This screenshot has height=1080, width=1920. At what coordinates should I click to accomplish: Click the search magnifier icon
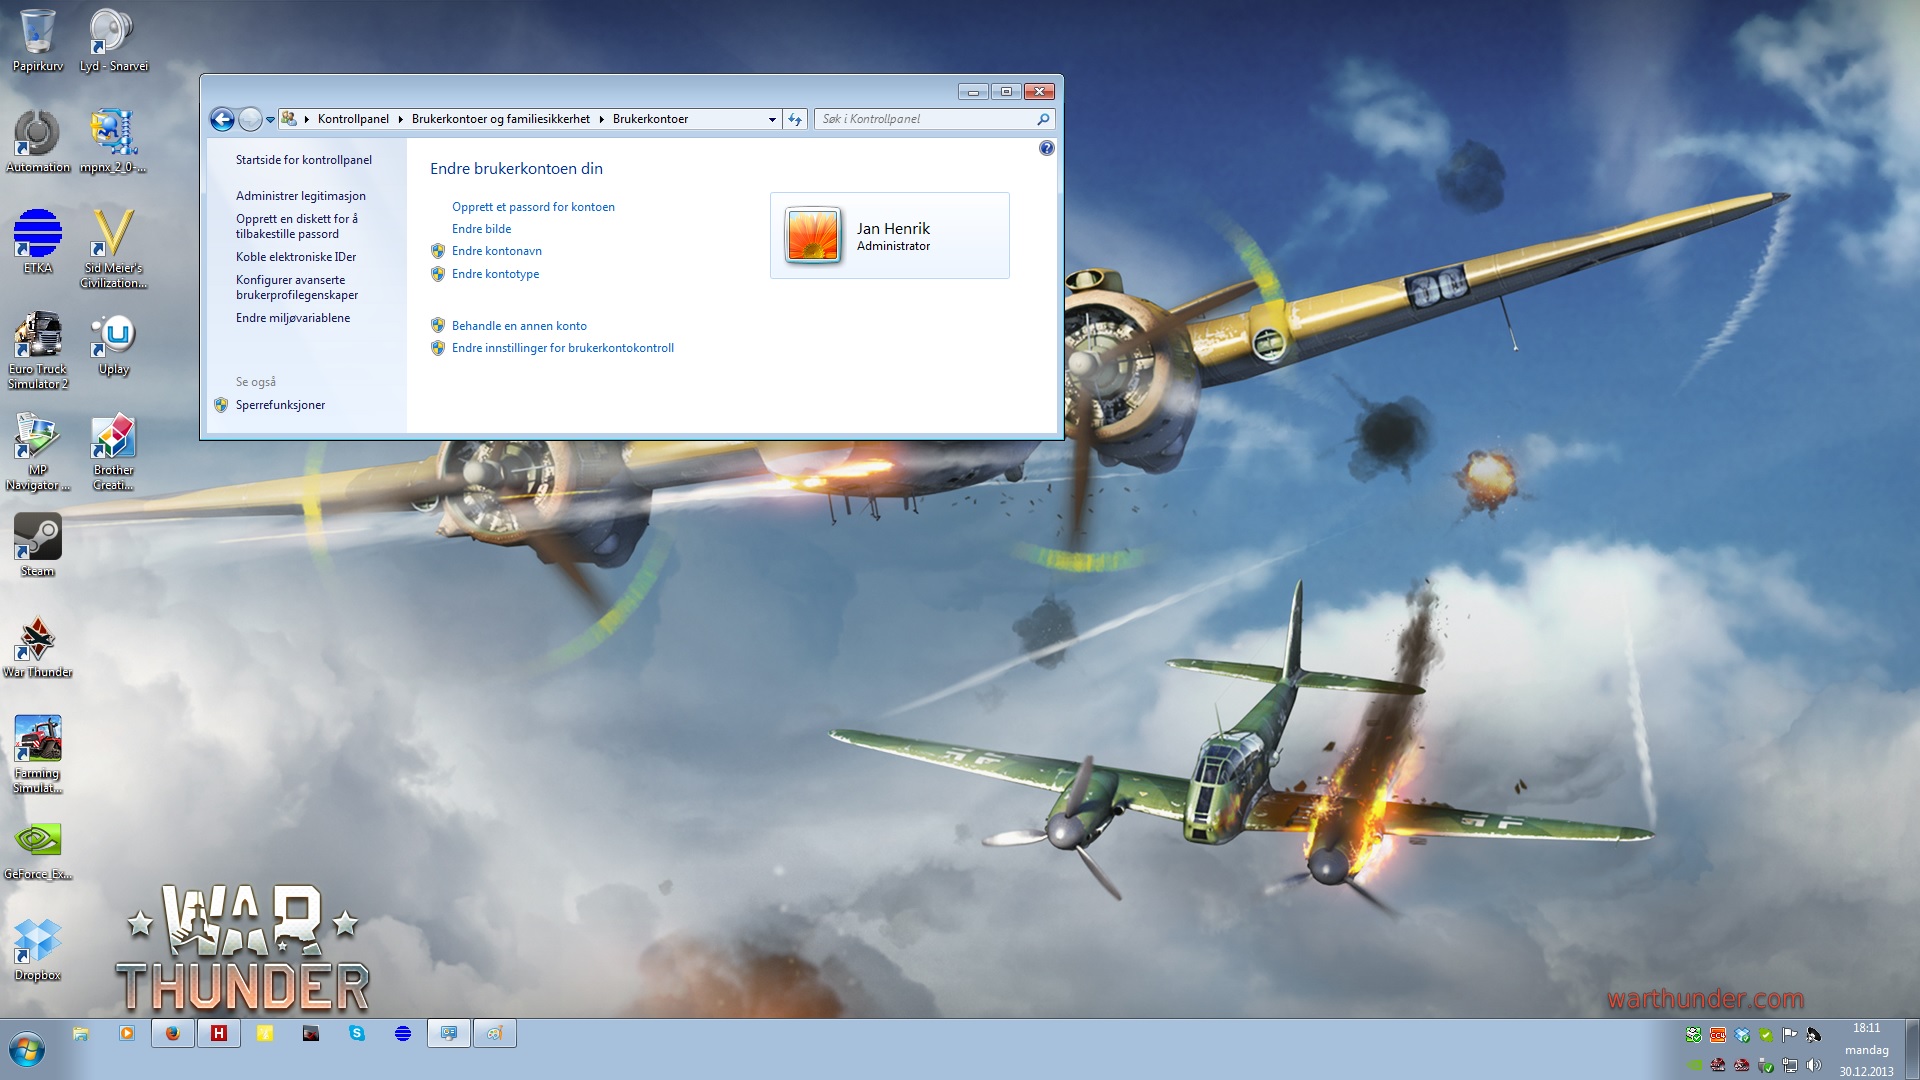(1043, 119)
